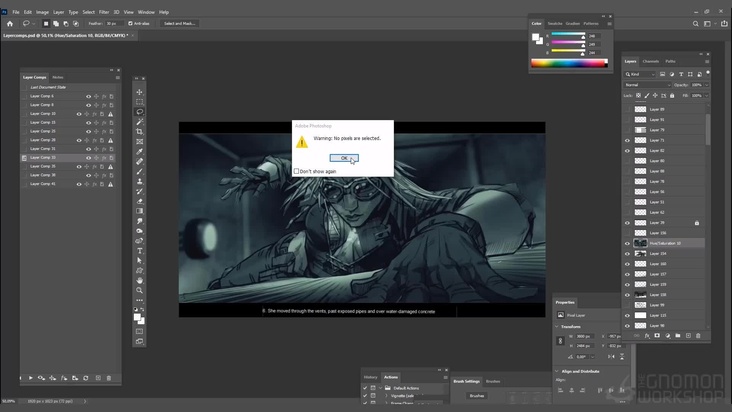Toggle the Anti-alias checkbox

pos(130,23)
